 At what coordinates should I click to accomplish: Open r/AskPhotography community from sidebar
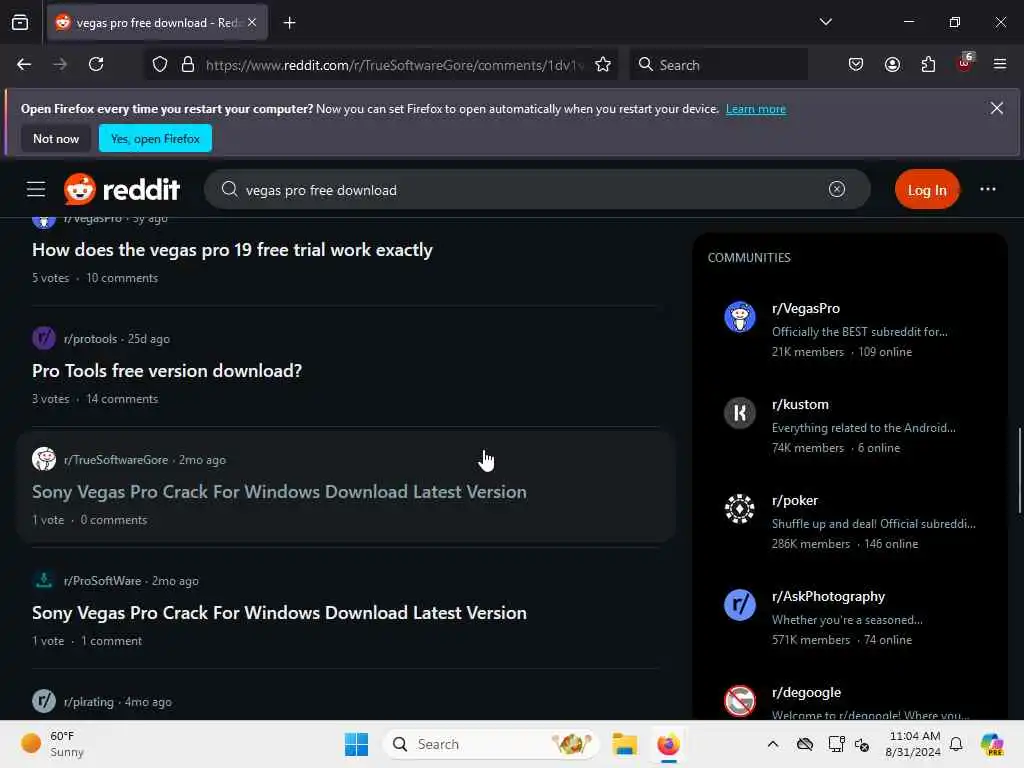click(x=828, y=596)
